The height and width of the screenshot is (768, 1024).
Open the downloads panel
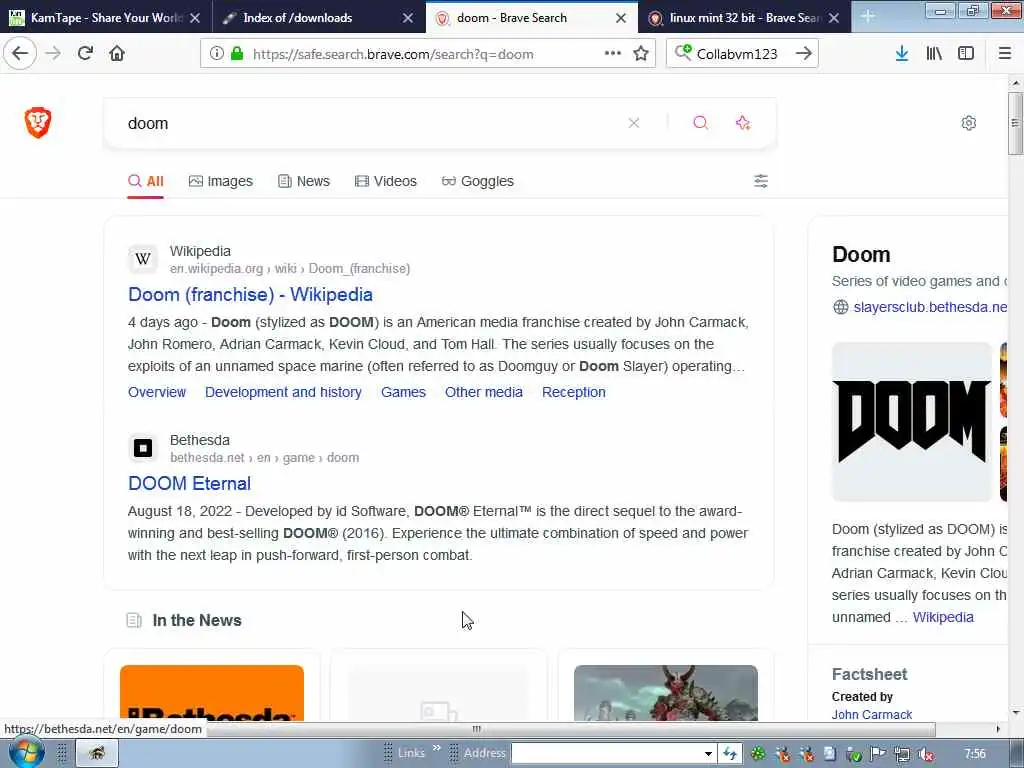pyautogui.click(x=902, y=54)
